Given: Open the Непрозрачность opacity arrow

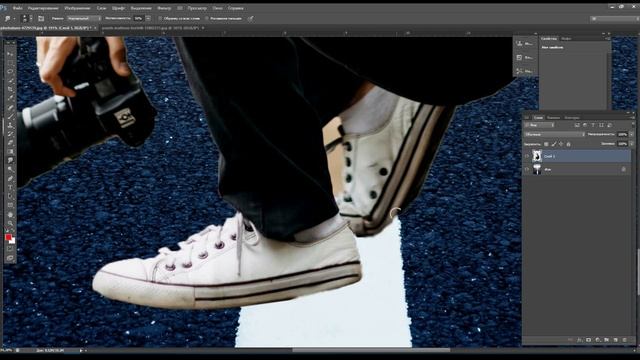Looking at the screenshot, I should [631, 134].
